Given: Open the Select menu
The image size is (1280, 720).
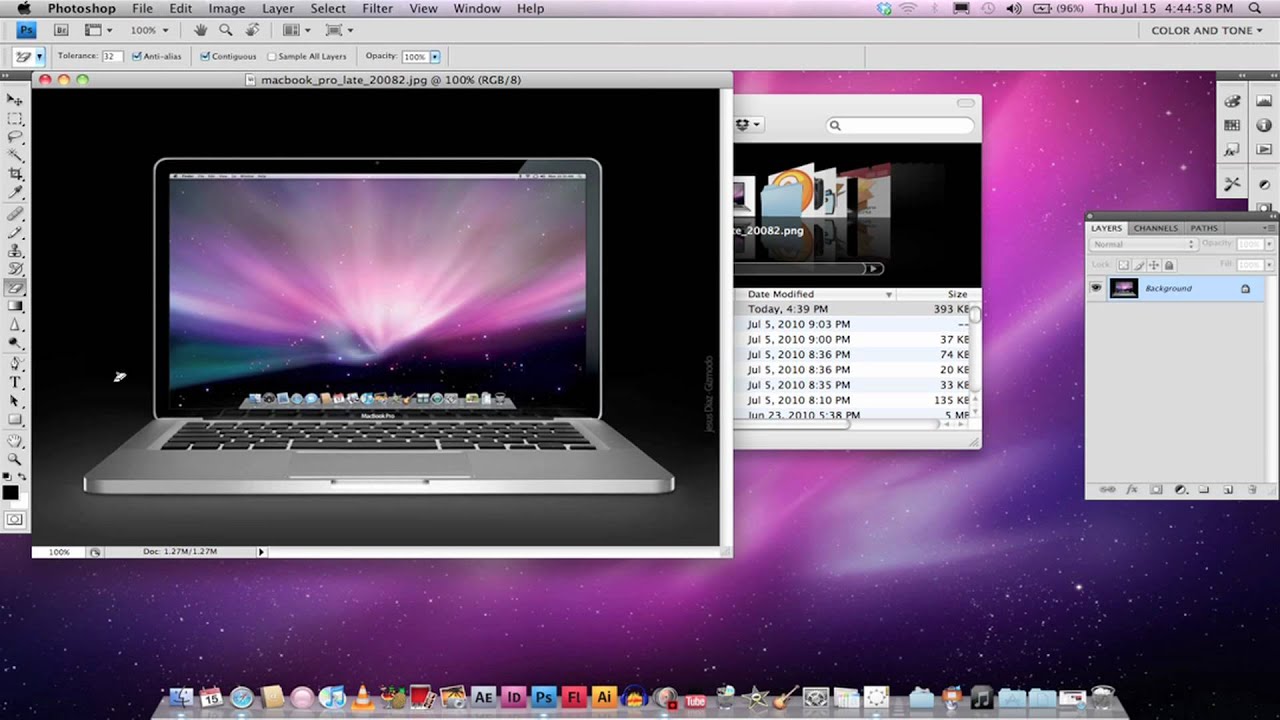Looking at the screenshot, I should pyautogui.click(x=327, y=8).
